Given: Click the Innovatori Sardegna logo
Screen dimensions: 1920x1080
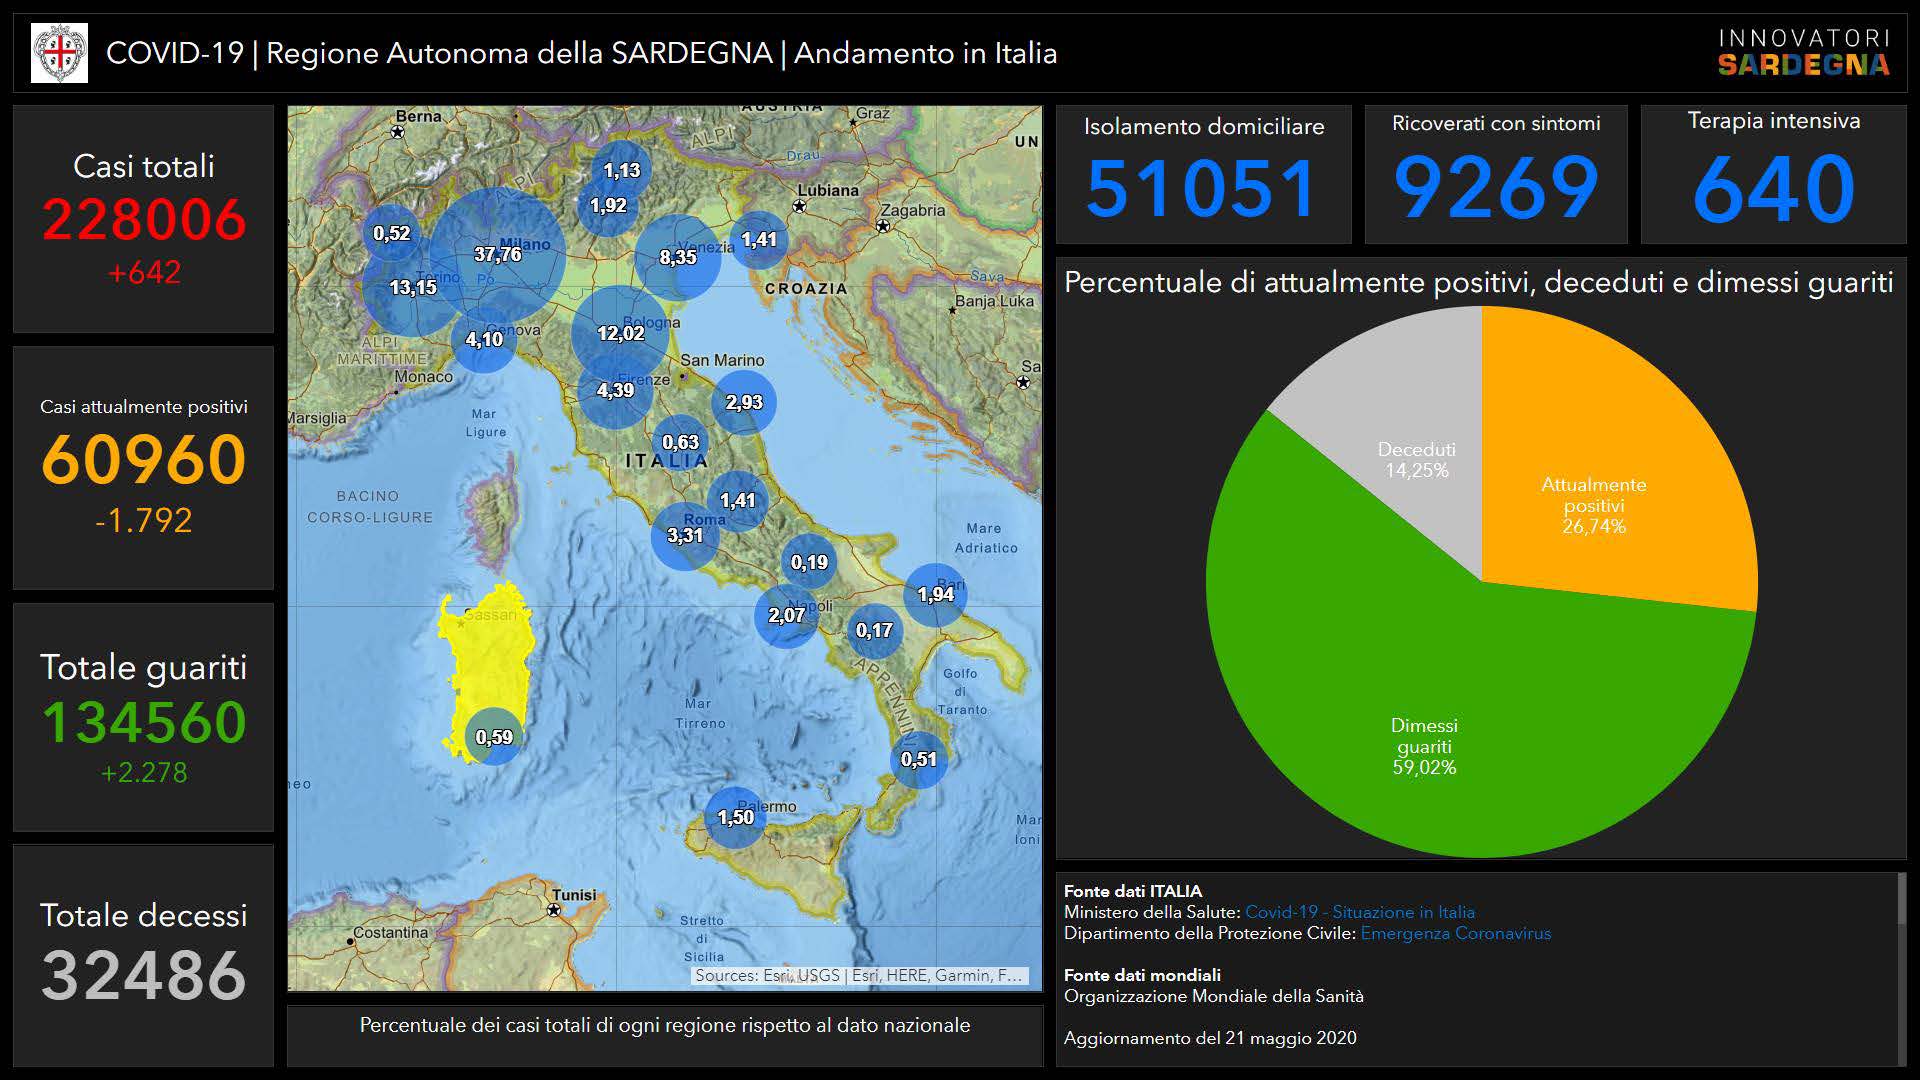Looking at the screenshot, I should click(x=1803, y=53).
